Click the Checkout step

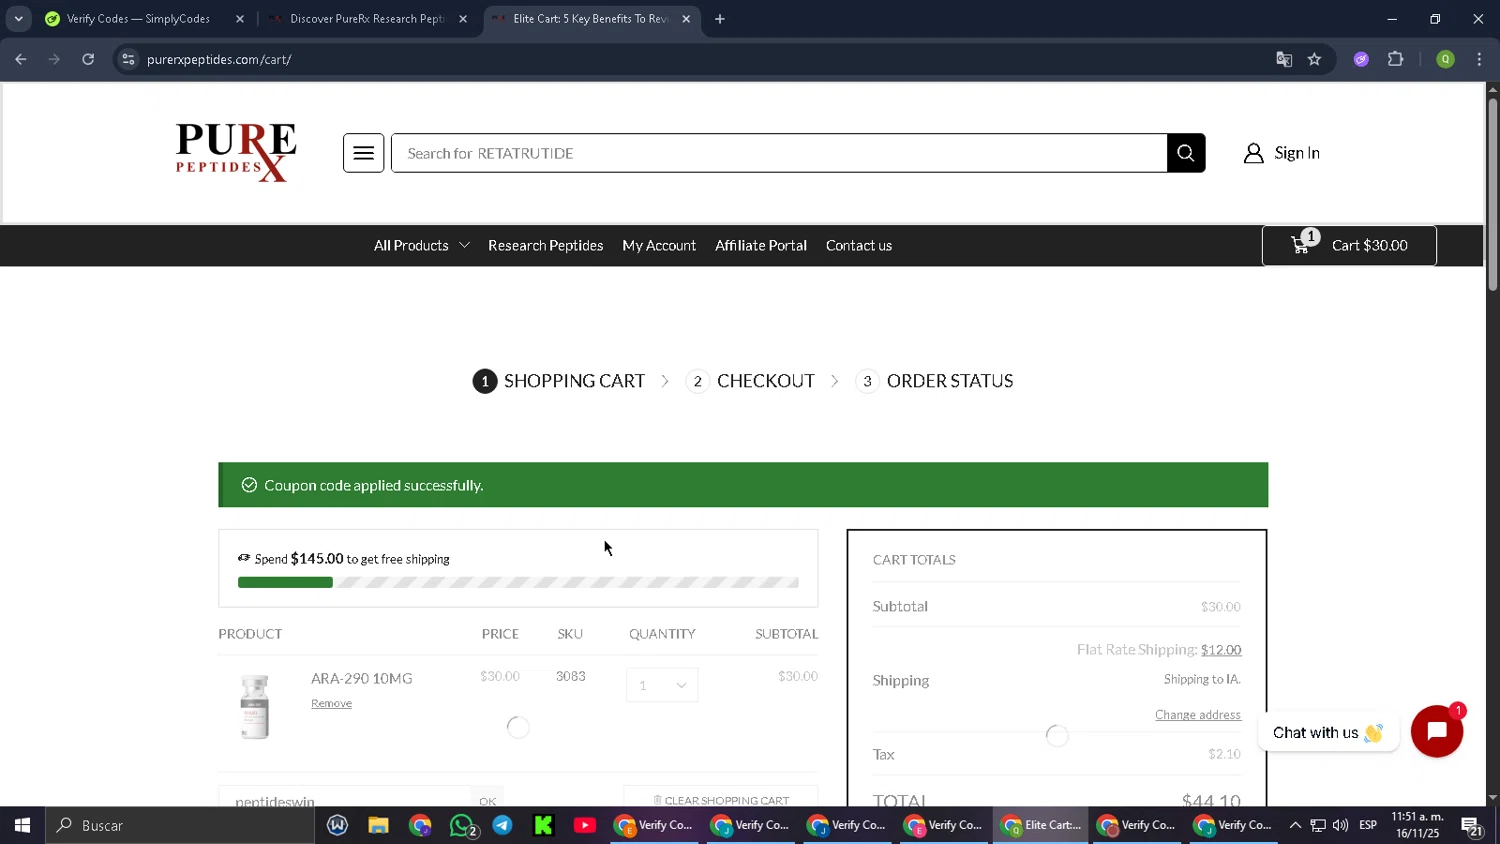pos(750,381)
